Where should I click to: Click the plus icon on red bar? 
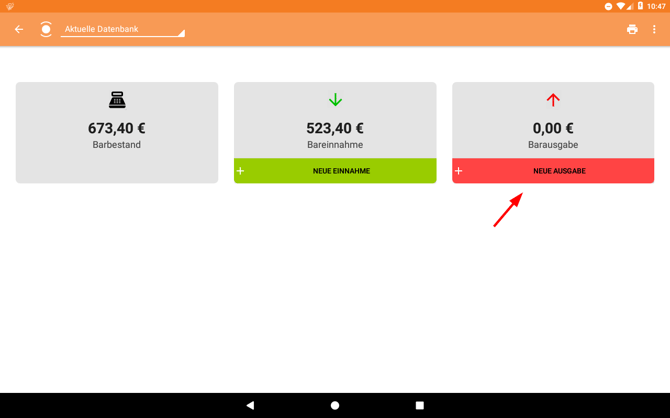[x=458, y=171]
